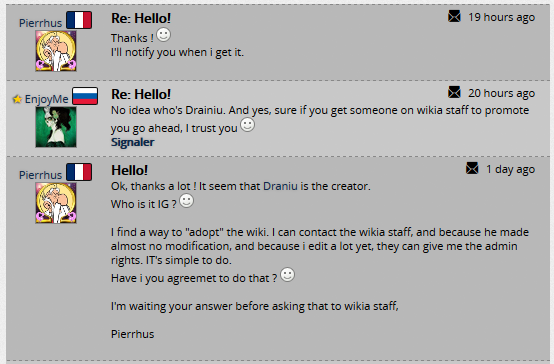Click smiley after 'Thanks !'
This screenshot has width=554, height=364.
point(163,35)
